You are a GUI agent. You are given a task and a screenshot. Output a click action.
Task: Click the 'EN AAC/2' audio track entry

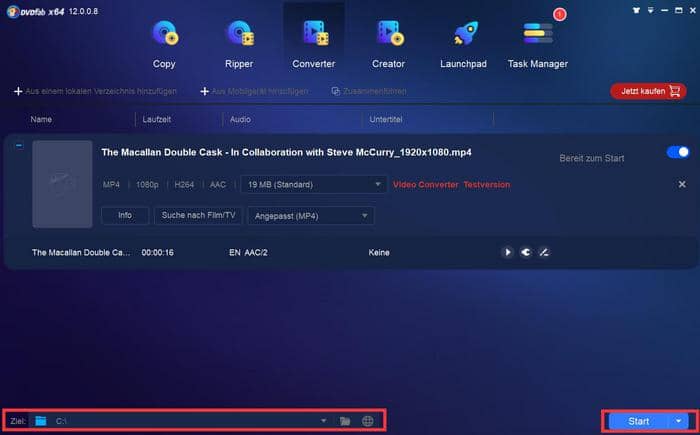click(x=248, y=252)
